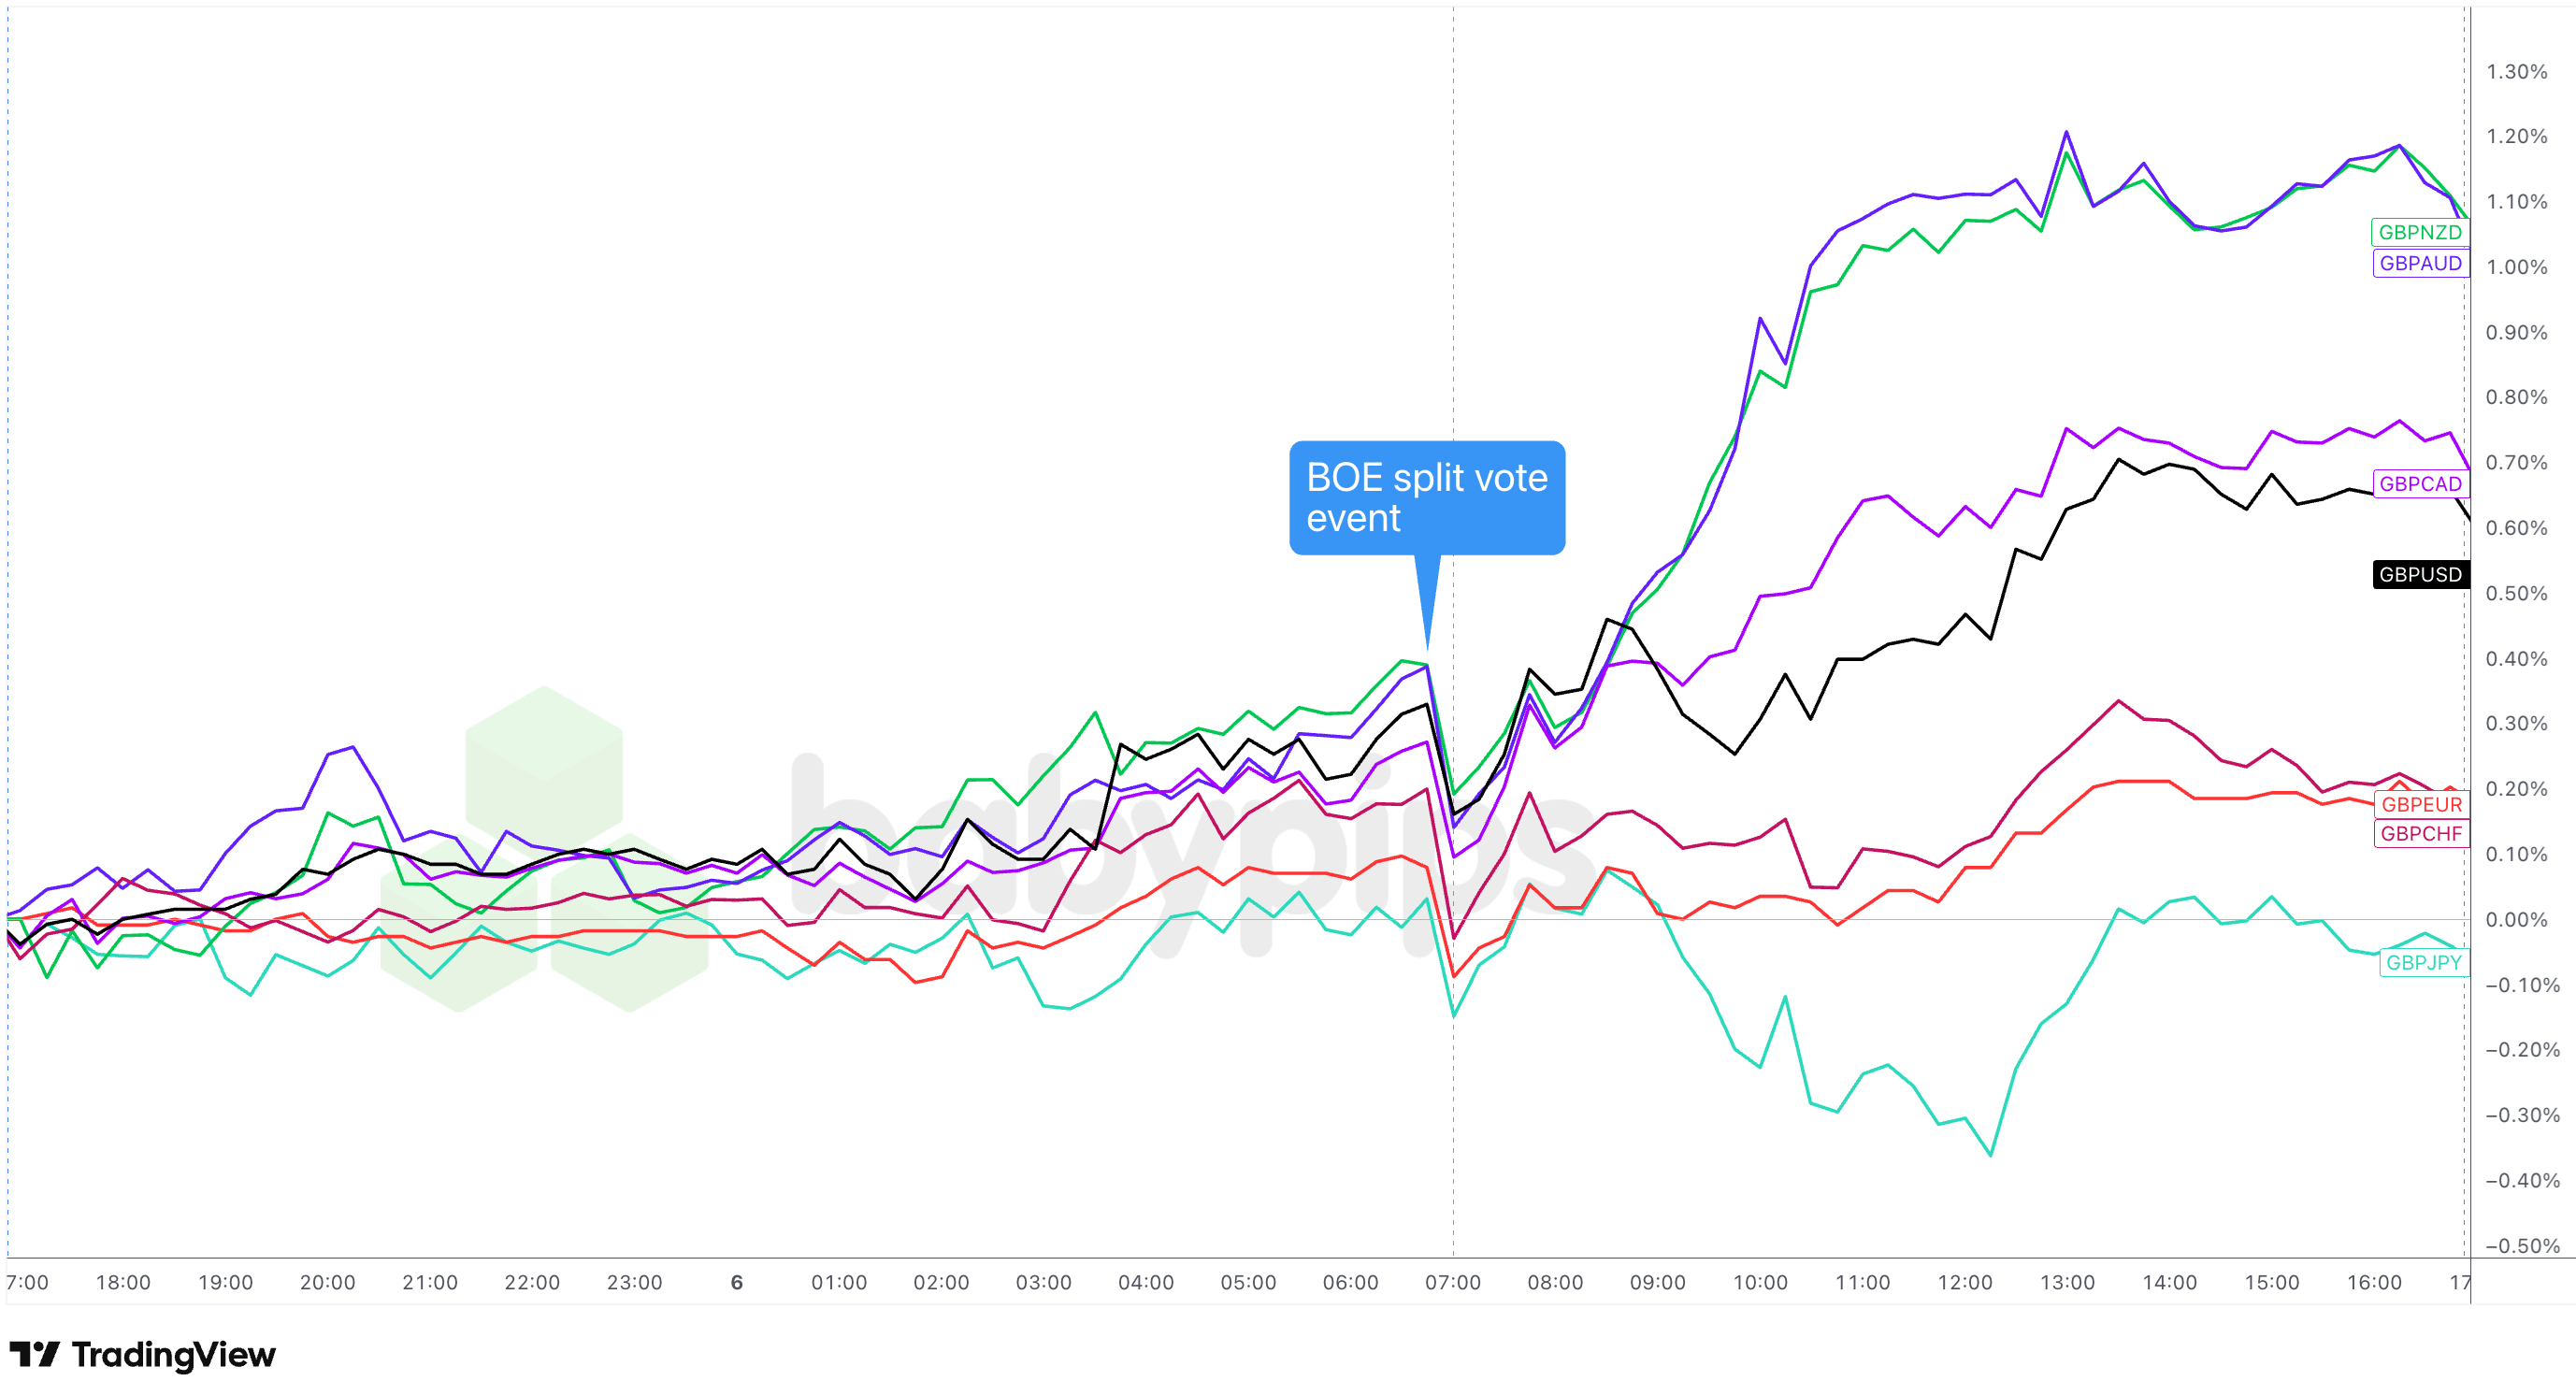Click the 1.20% price scale label

coord(2516,136)
